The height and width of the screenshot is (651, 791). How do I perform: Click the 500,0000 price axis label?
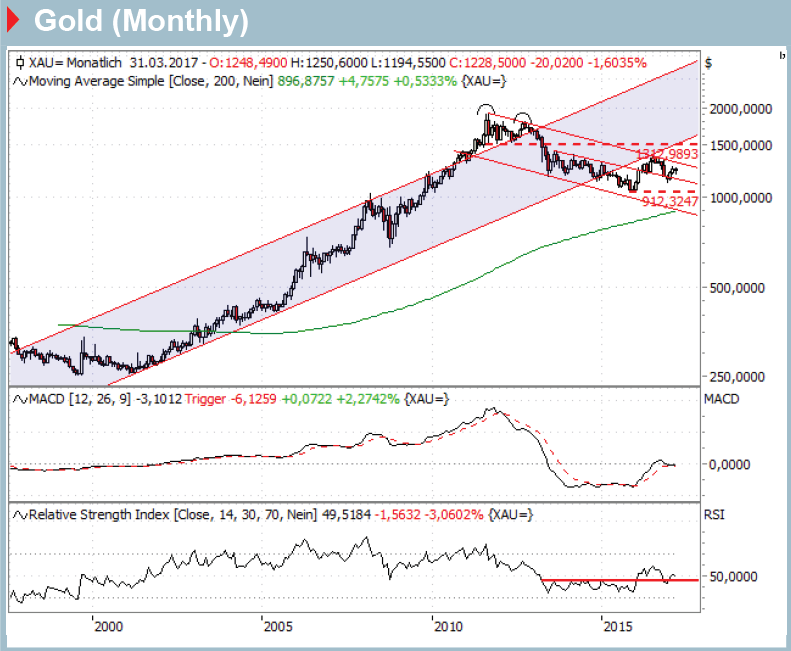pyautogui.click(x=737, y=288)
